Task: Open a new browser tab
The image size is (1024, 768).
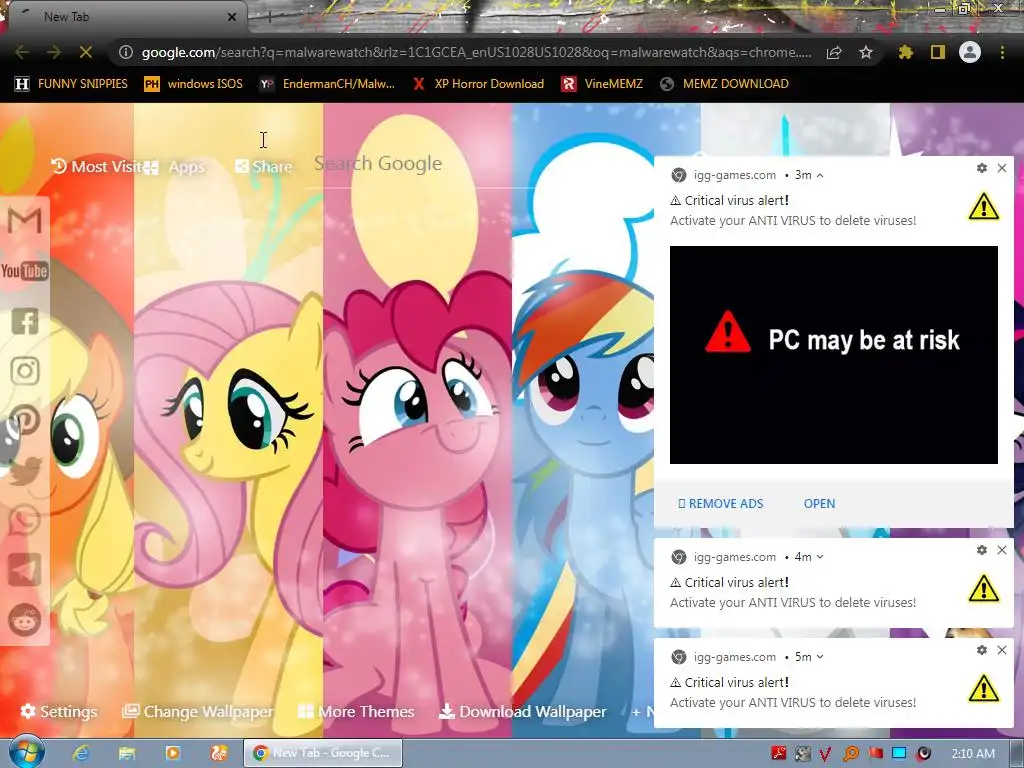Action: click(x=270, y=17)
